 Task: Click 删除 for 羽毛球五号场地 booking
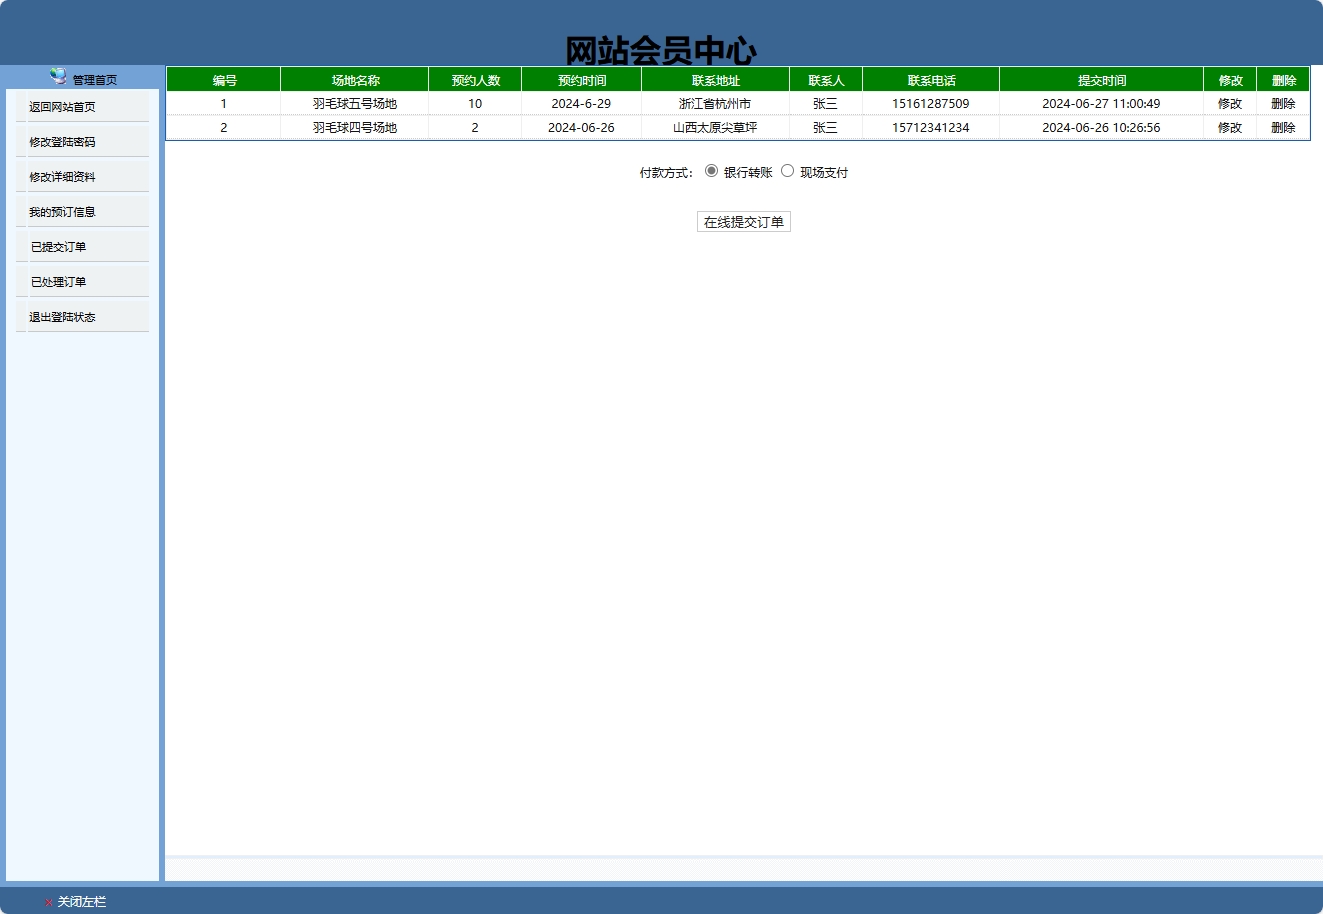pos(1283,103)
